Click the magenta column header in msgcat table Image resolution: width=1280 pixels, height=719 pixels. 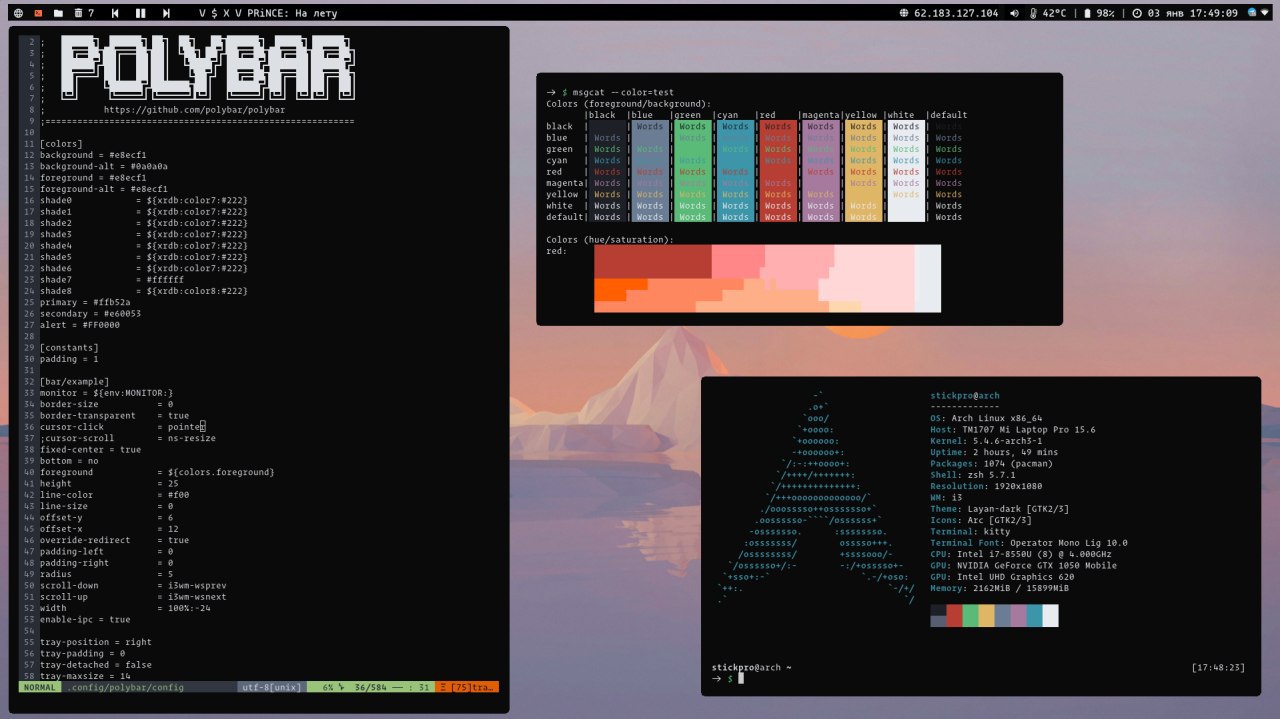coord(820,115)
